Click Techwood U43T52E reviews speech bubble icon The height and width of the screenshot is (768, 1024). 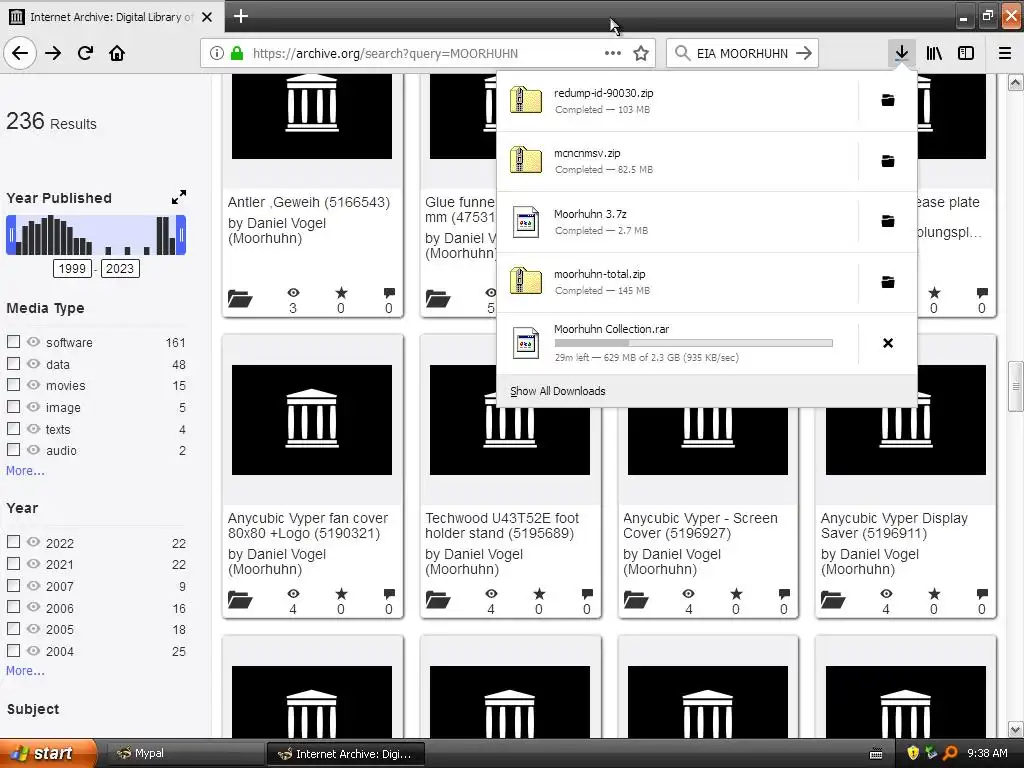pos(587,594)
